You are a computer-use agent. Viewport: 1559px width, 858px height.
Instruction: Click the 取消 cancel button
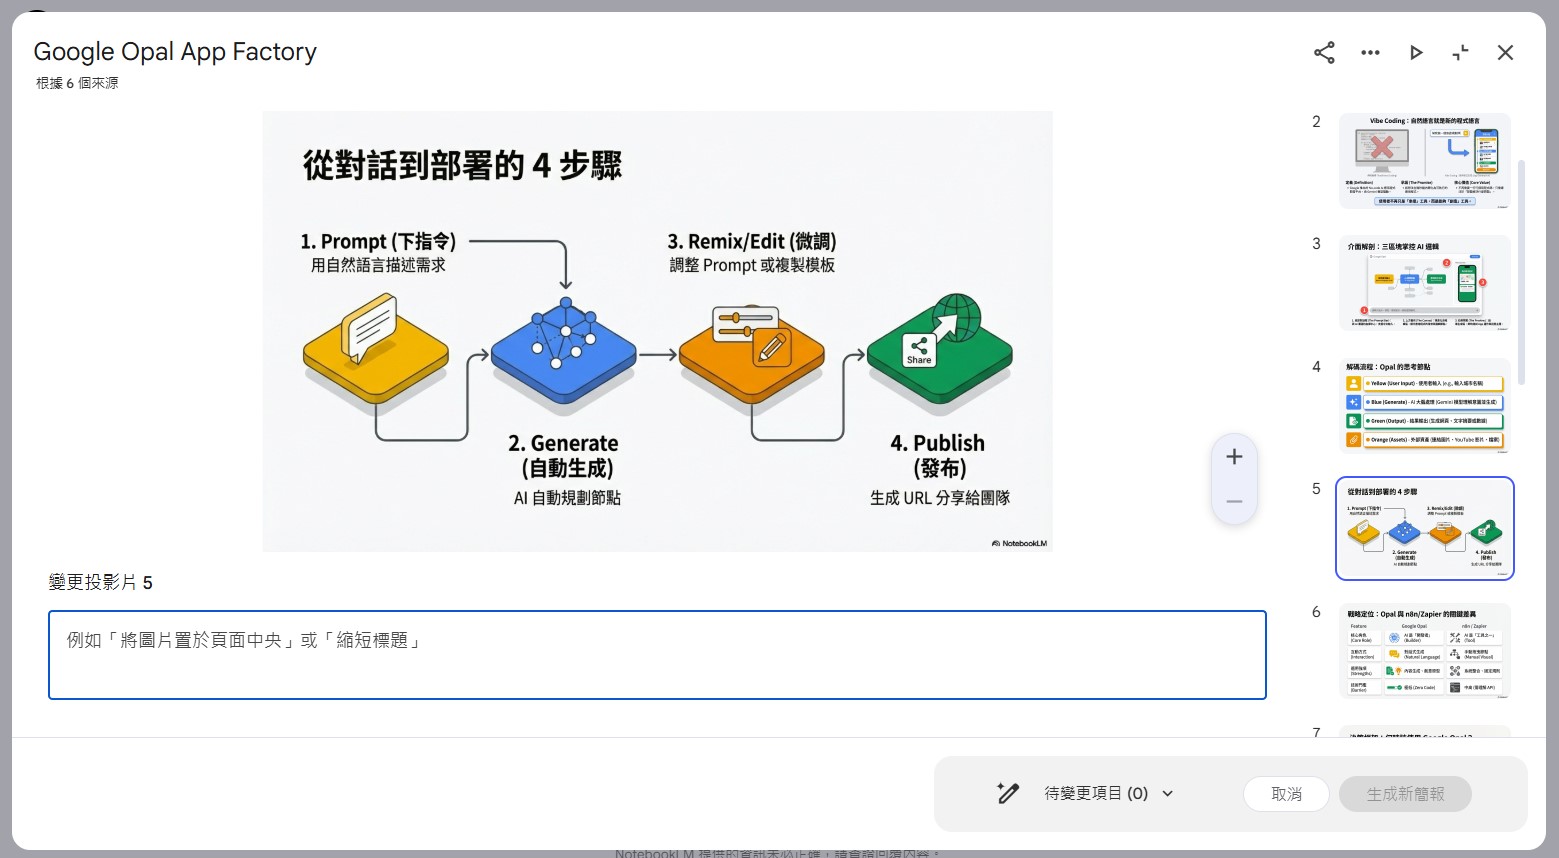tap(1286, 793)
